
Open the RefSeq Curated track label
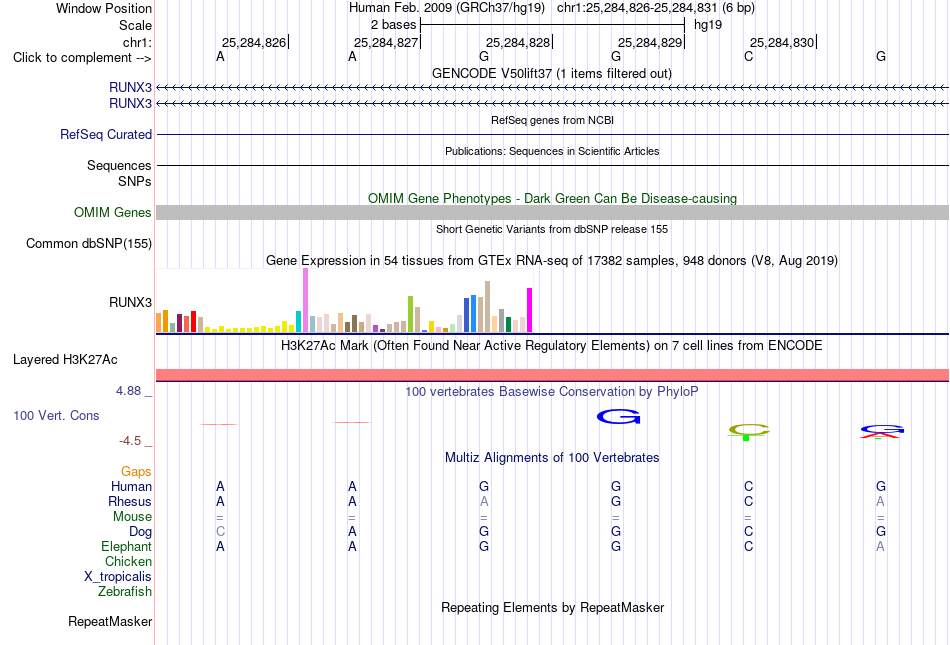tap(106, 134)
